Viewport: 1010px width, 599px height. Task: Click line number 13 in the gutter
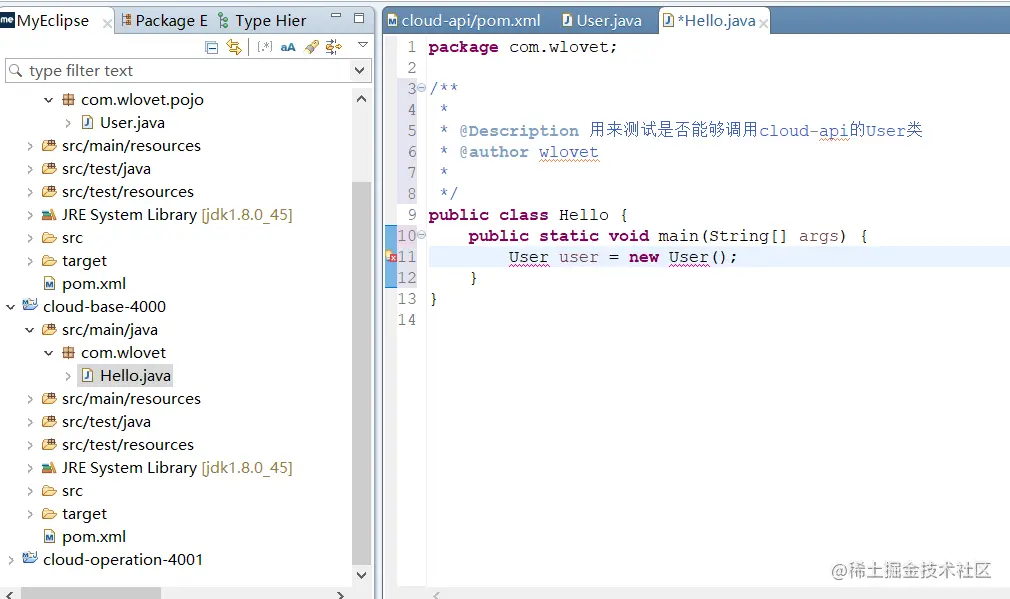[x=407, y=299]
